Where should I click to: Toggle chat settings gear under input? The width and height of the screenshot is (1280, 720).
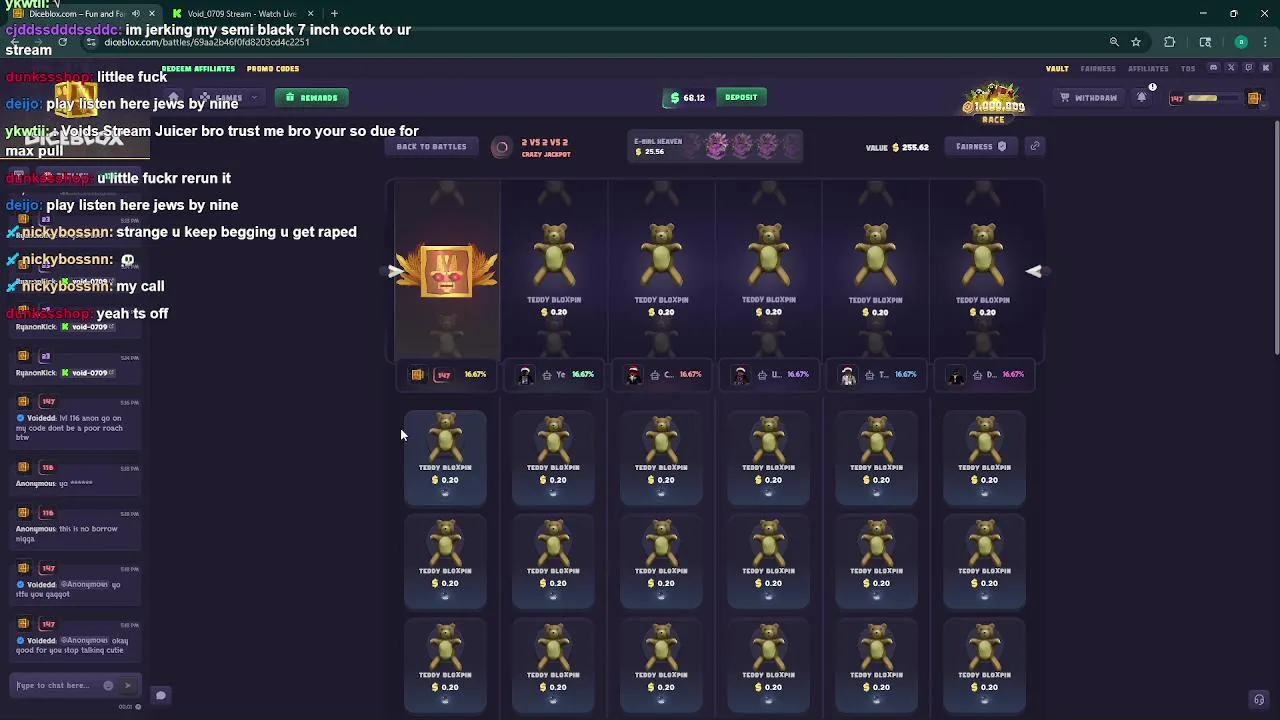pyautogui.click(x=138, y=707)
